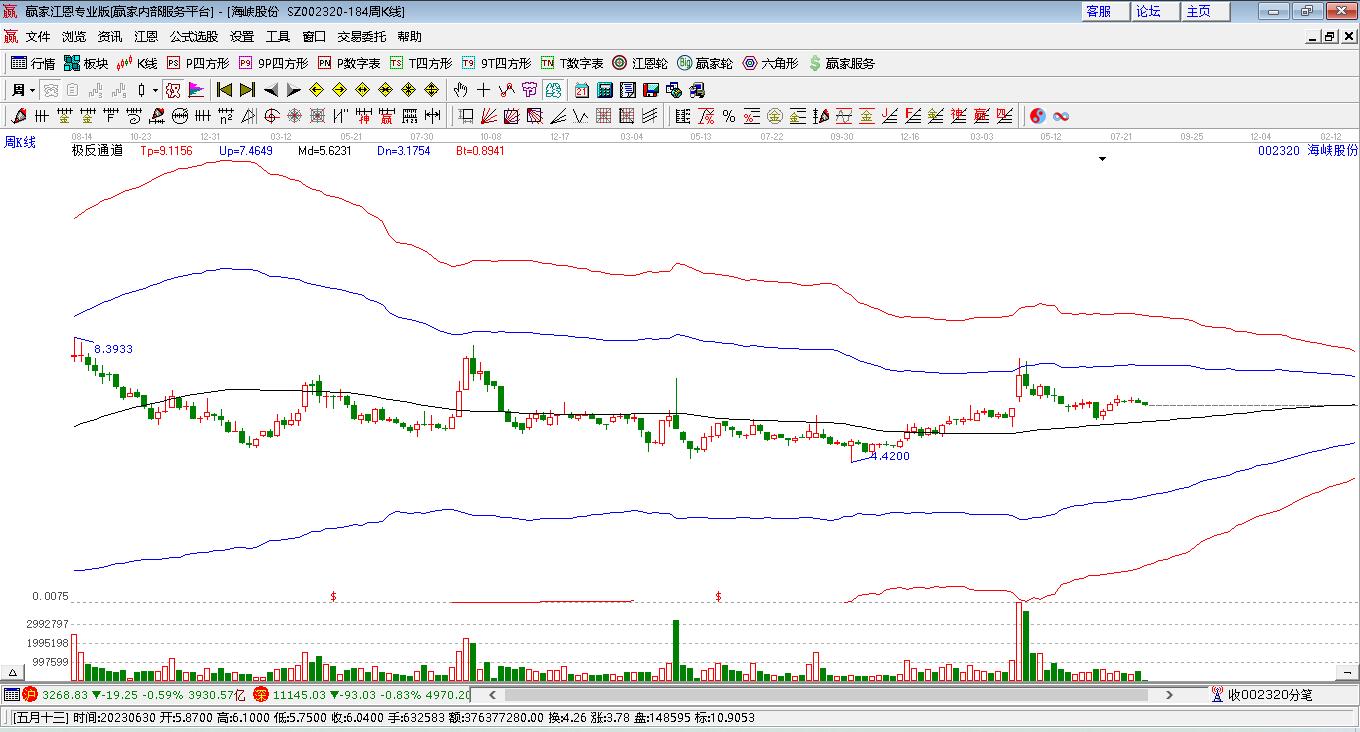
Task: Click the horizontal chart scrollbar thumb
Action: pyautogui.click(x=828, y=694)
